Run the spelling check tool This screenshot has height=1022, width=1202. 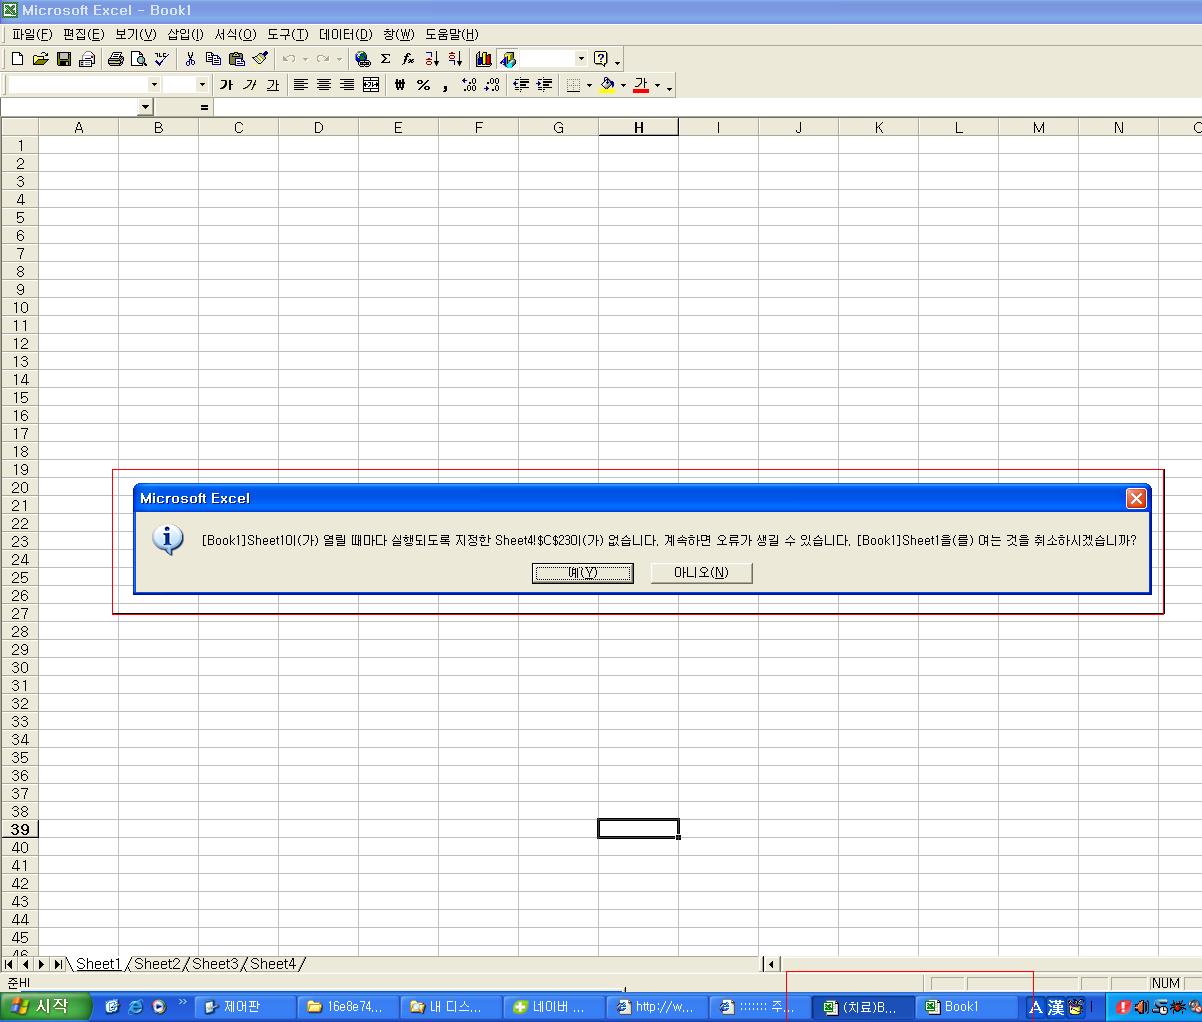161,59
